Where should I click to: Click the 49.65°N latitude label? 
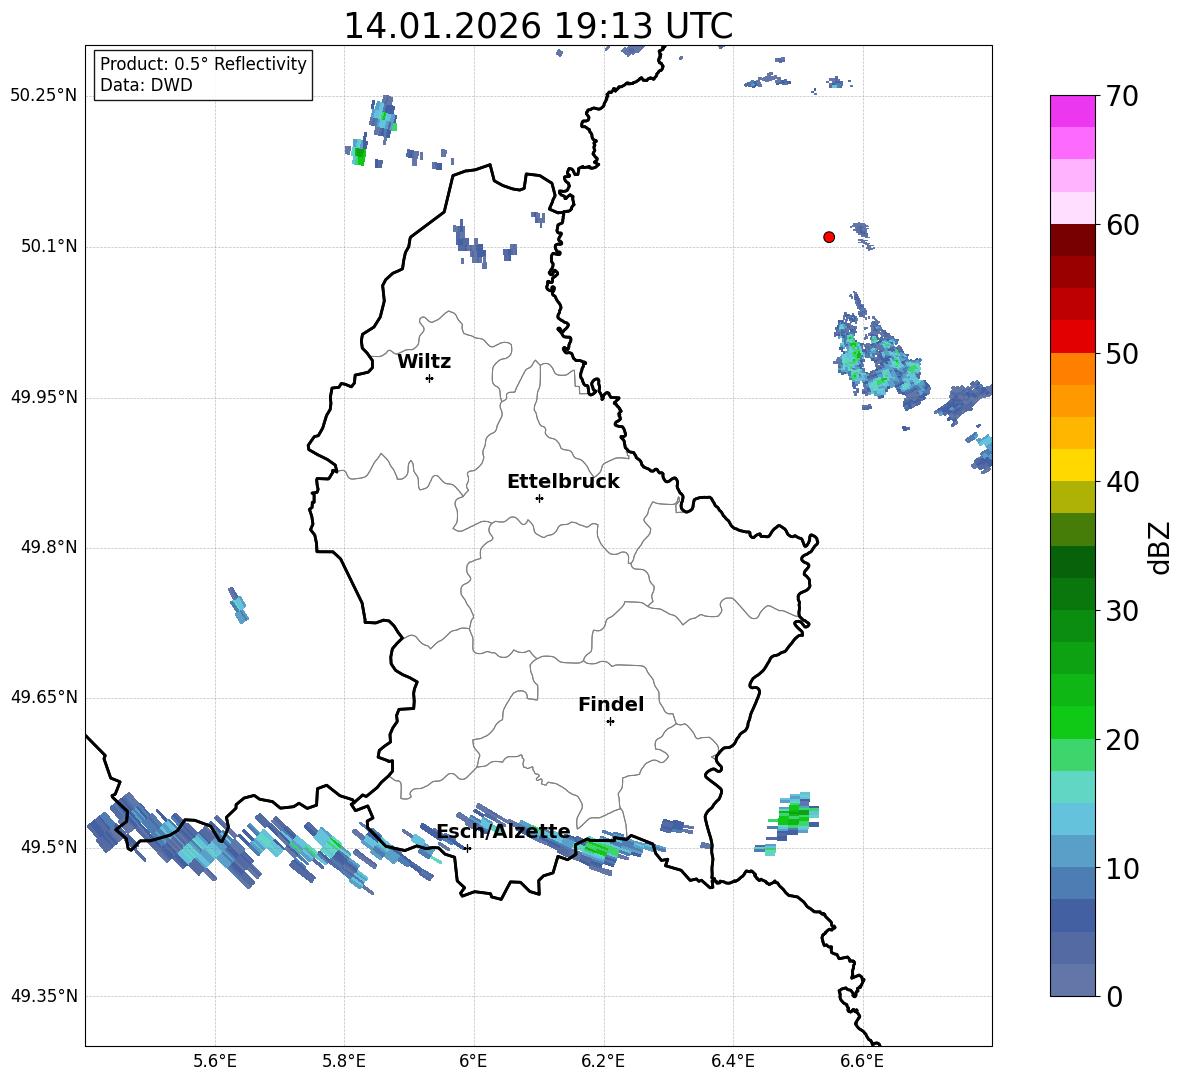[x=44, y=697]
